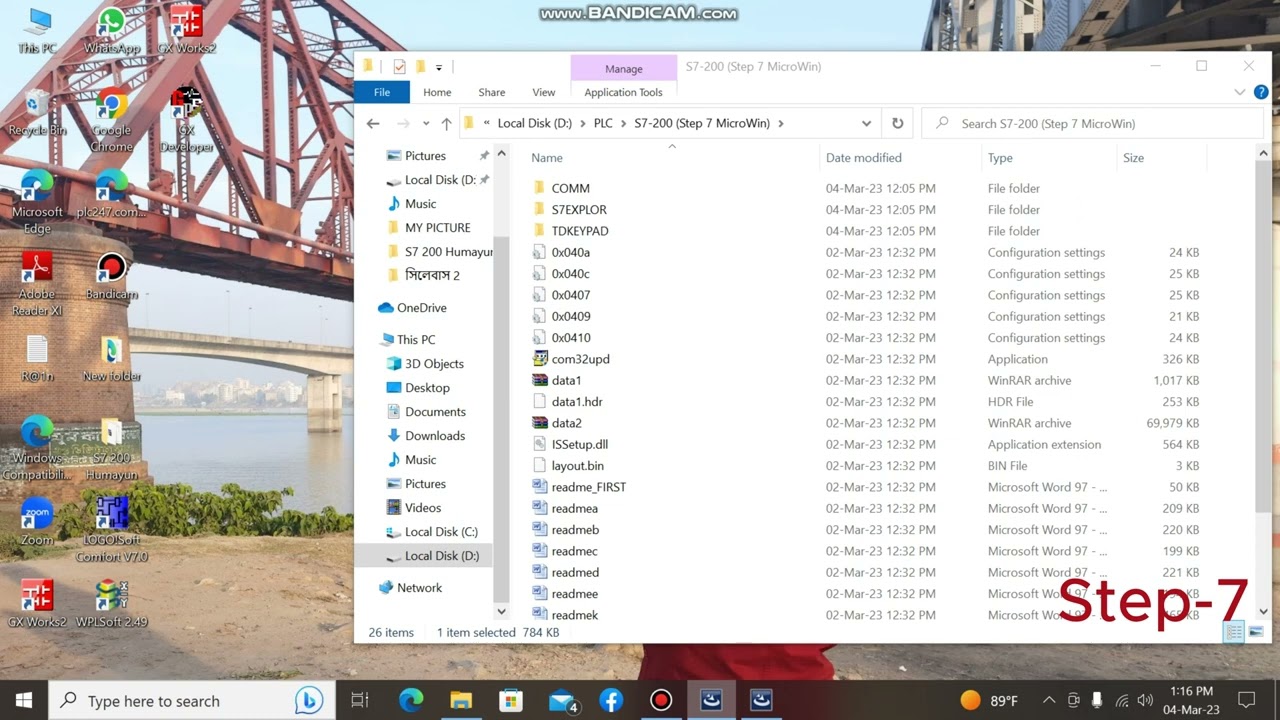This screenshot has width=1280, height=720.
Task: Expand address bar history dropdown
Action: tap(866, 124)
